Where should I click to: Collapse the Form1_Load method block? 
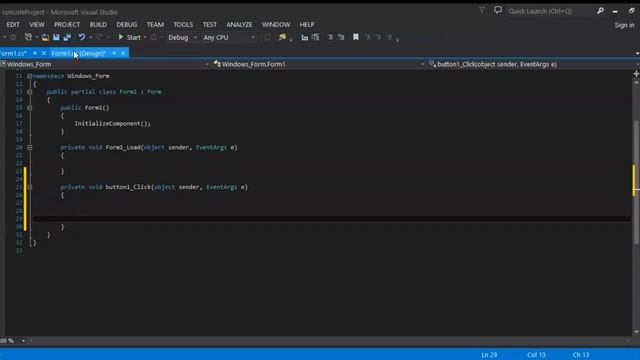coord(29,147)
